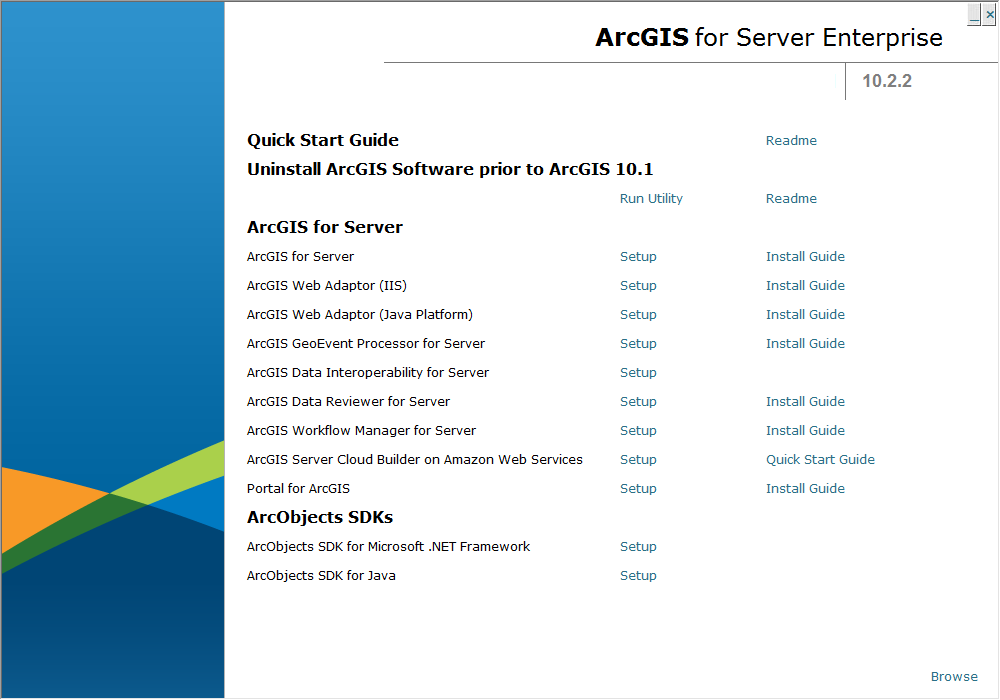Image resolution: width=1000 pixels, height=700 pixels.
Task: Click the 'ArcGIS Data Reviewer for Server' label
Action: pyautogui.click(x=348, y=402)
